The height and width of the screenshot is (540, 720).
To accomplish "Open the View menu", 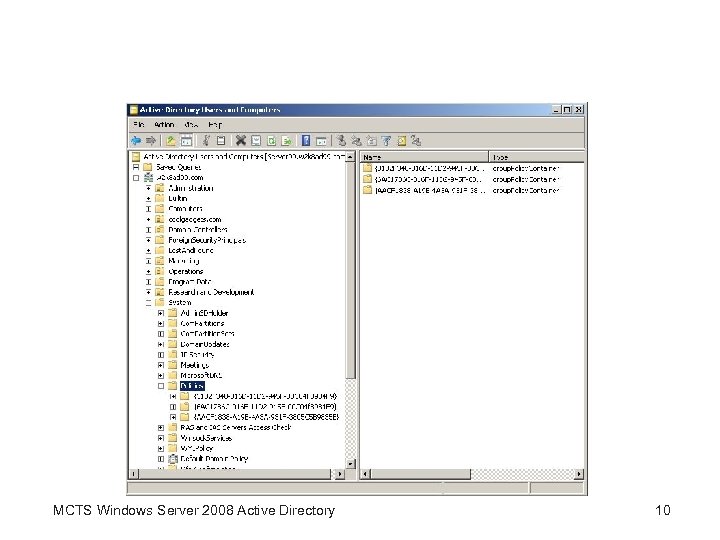I will pyautogui.click(x=191, y=124).
